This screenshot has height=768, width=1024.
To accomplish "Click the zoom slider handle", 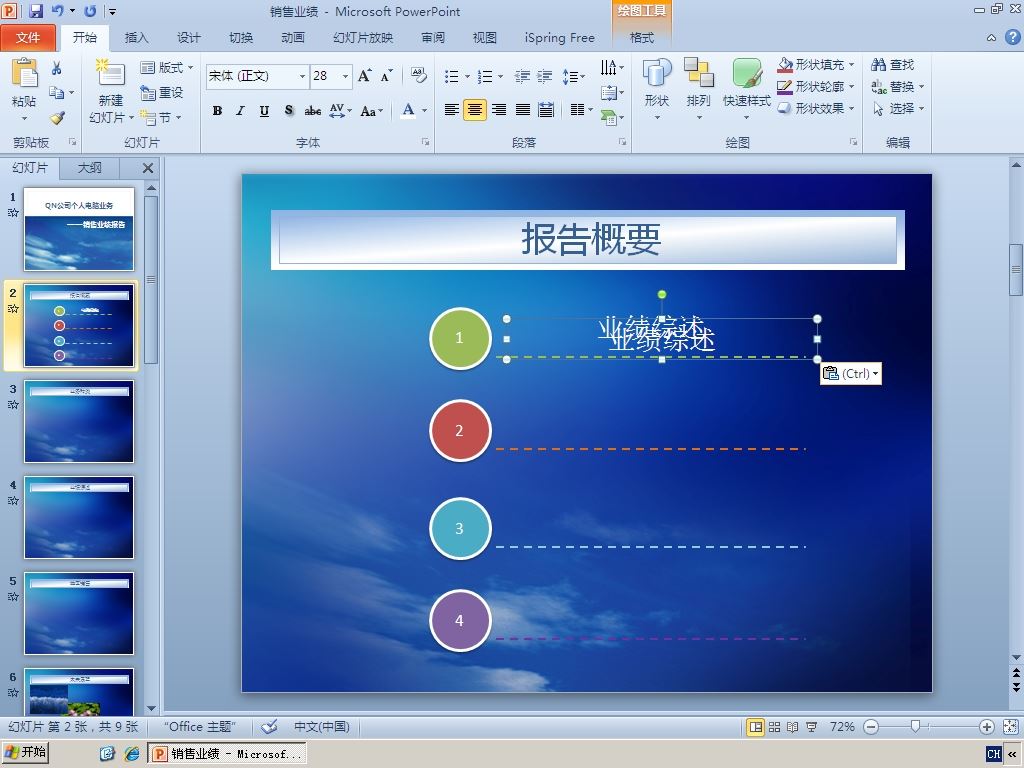I will point(916,727).
